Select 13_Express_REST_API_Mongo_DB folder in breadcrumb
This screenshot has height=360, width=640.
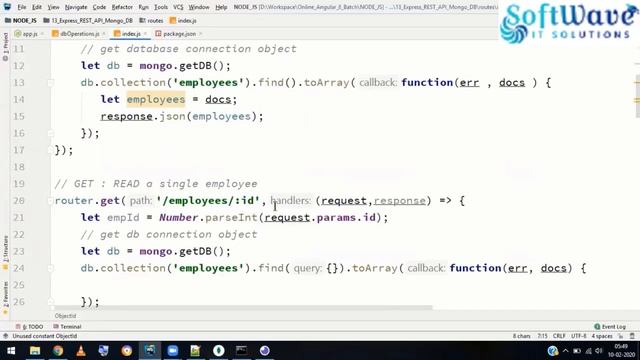[88, 20]
